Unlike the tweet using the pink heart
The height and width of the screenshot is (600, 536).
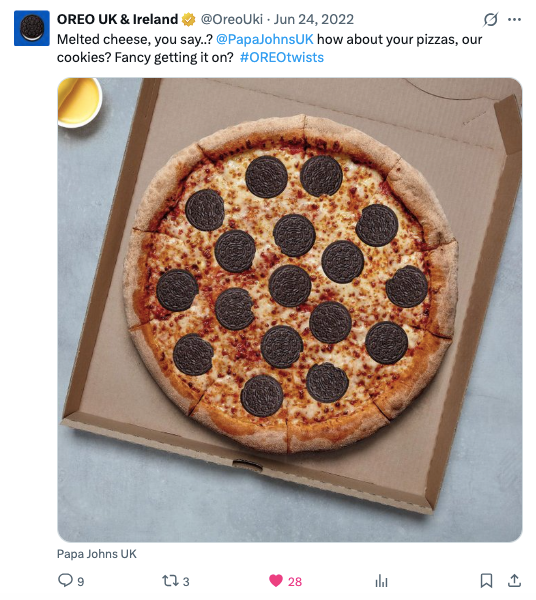pyautogui.click(x=275, y=580)
